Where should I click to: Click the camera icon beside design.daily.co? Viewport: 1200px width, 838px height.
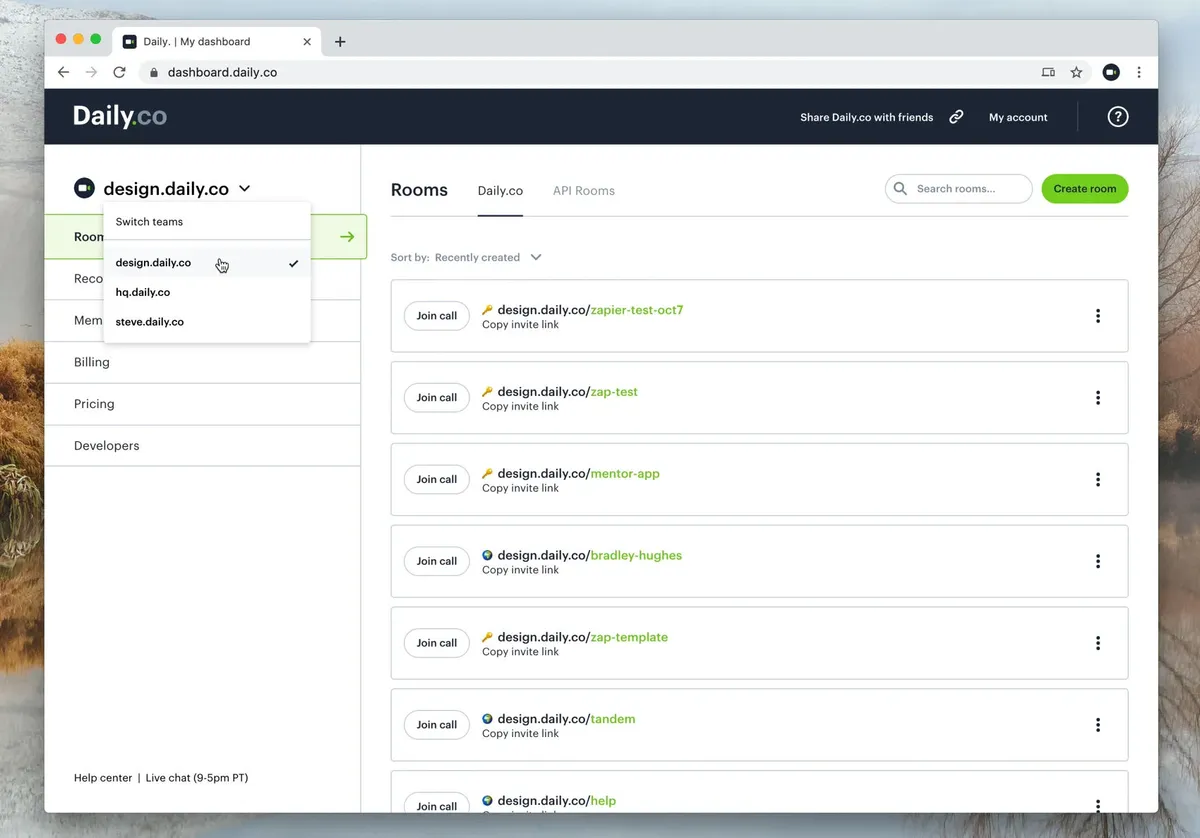[84, 188]
